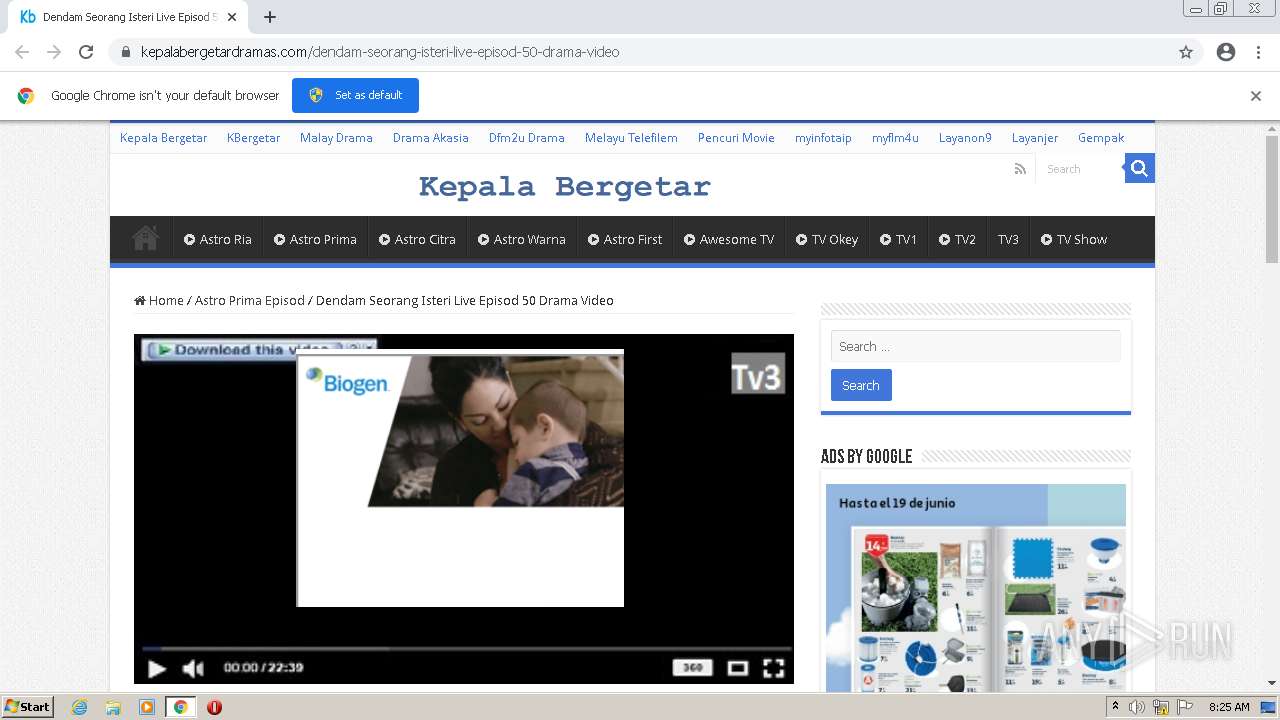Open the TV2 menu

coord(957,239)
